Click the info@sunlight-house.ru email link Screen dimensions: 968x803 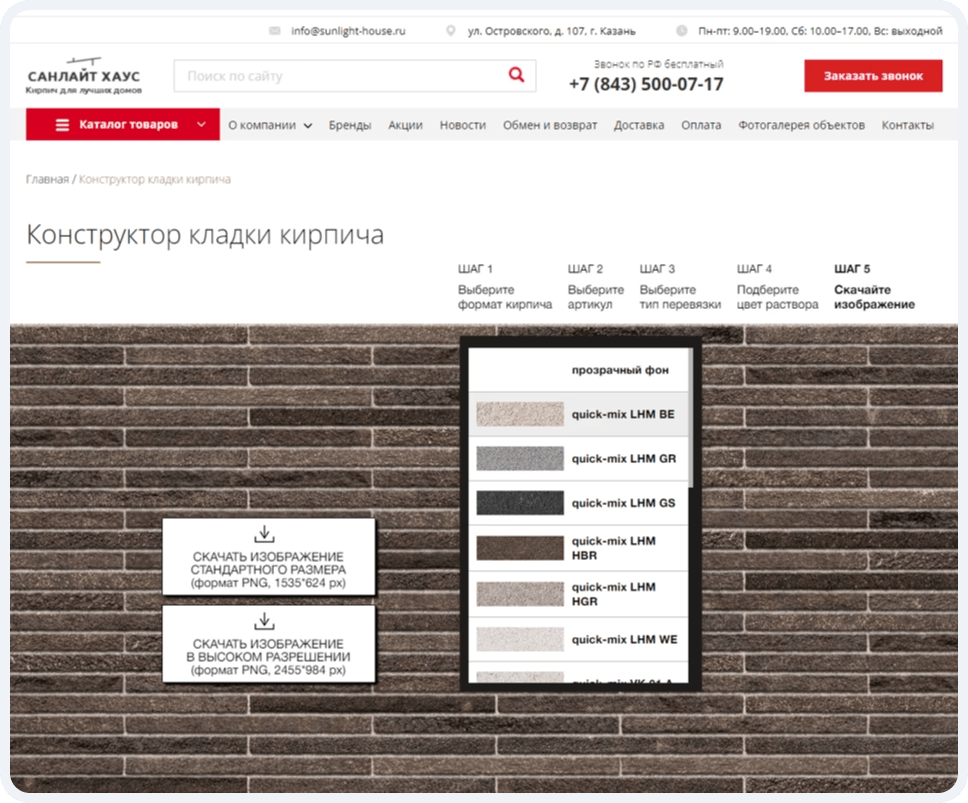pyautogui.click(x=348, y=31)
